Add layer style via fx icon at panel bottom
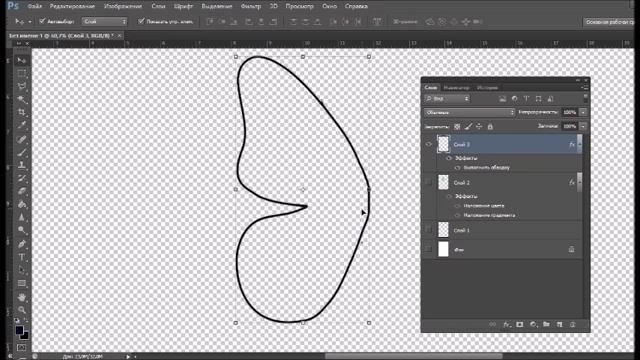Image resolution: width=640 pixels, height=360 pixels. (x=506, y=324)
